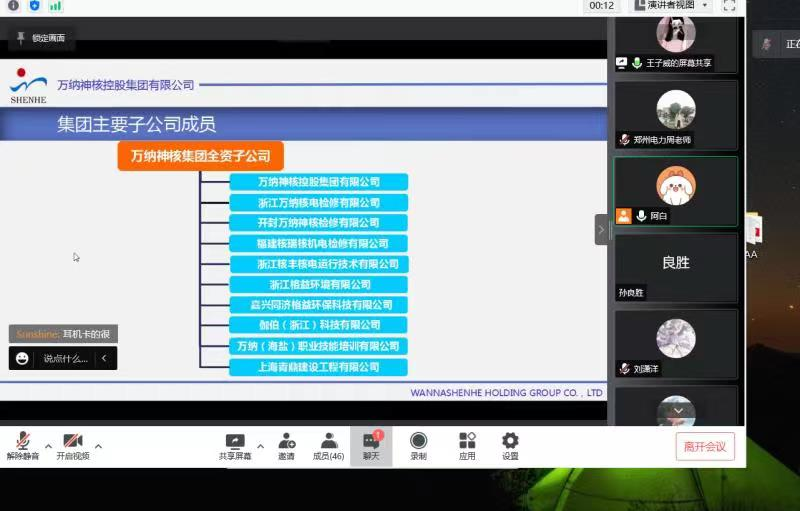This screenshot has width=800, height=511.
Task: Click the 说点什么... chat input field
Action: point(66,359)
